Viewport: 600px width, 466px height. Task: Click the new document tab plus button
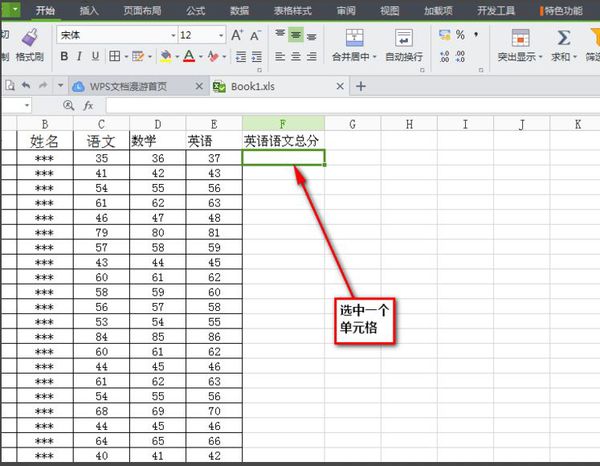point(360,86)
